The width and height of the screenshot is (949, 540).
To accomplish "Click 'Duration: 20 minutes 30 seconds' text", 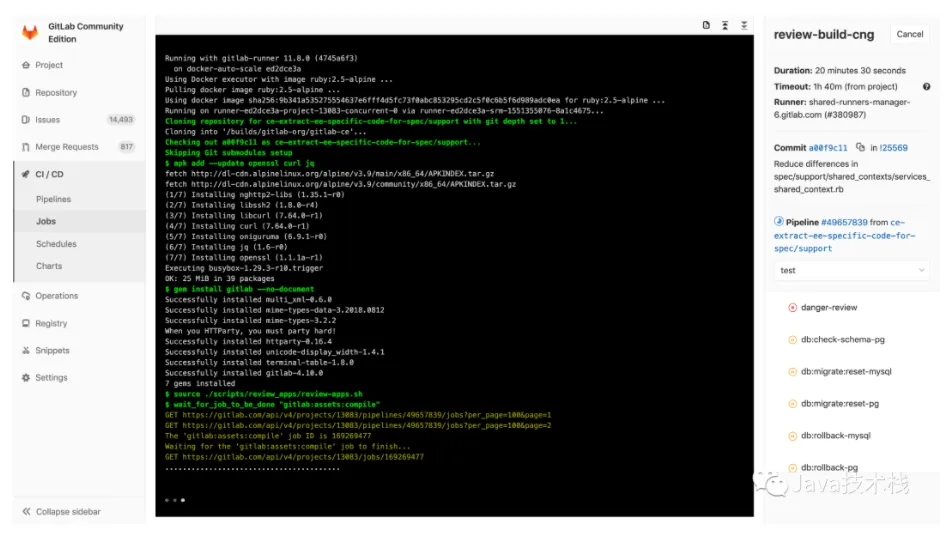I will tap(839, 71).
